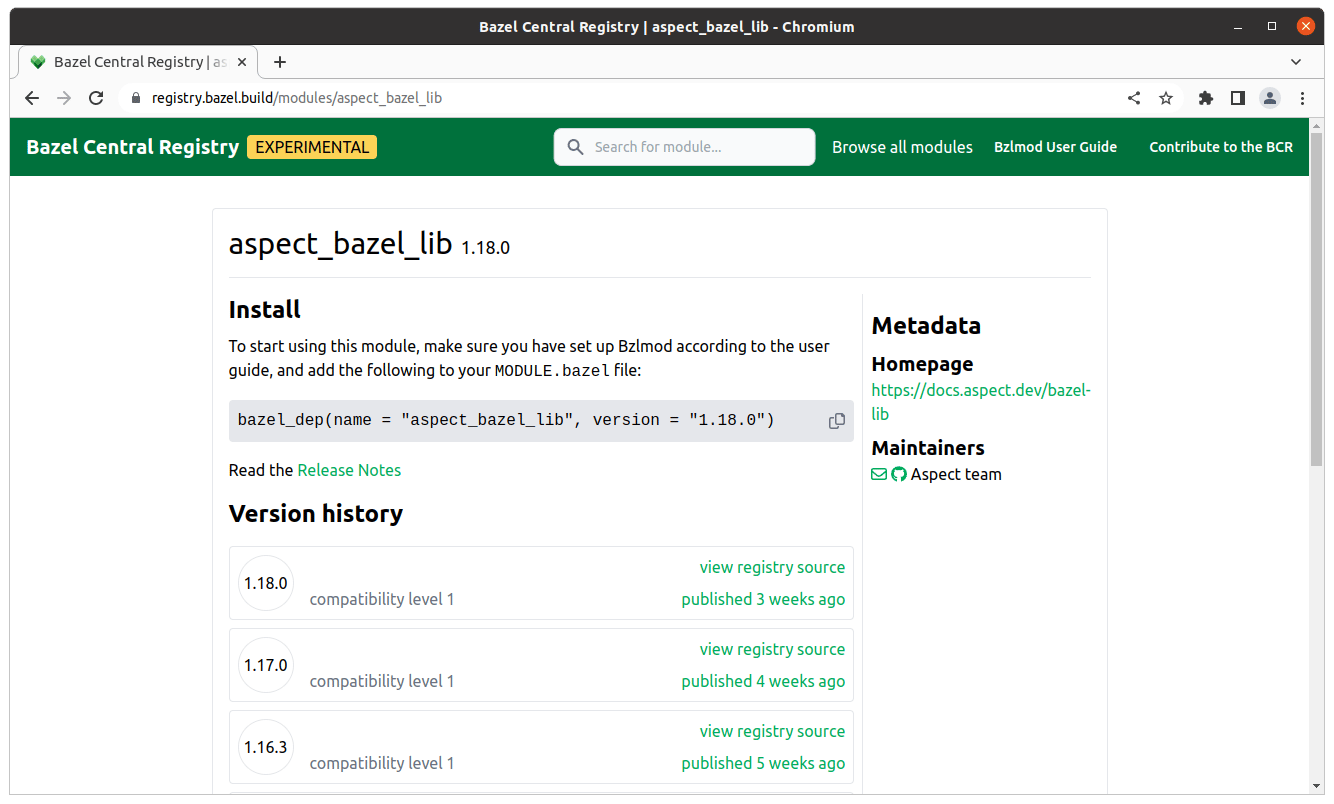Minimize the Chromium window
This screenshot has width=1334, height=804.
pos(1240,27)
